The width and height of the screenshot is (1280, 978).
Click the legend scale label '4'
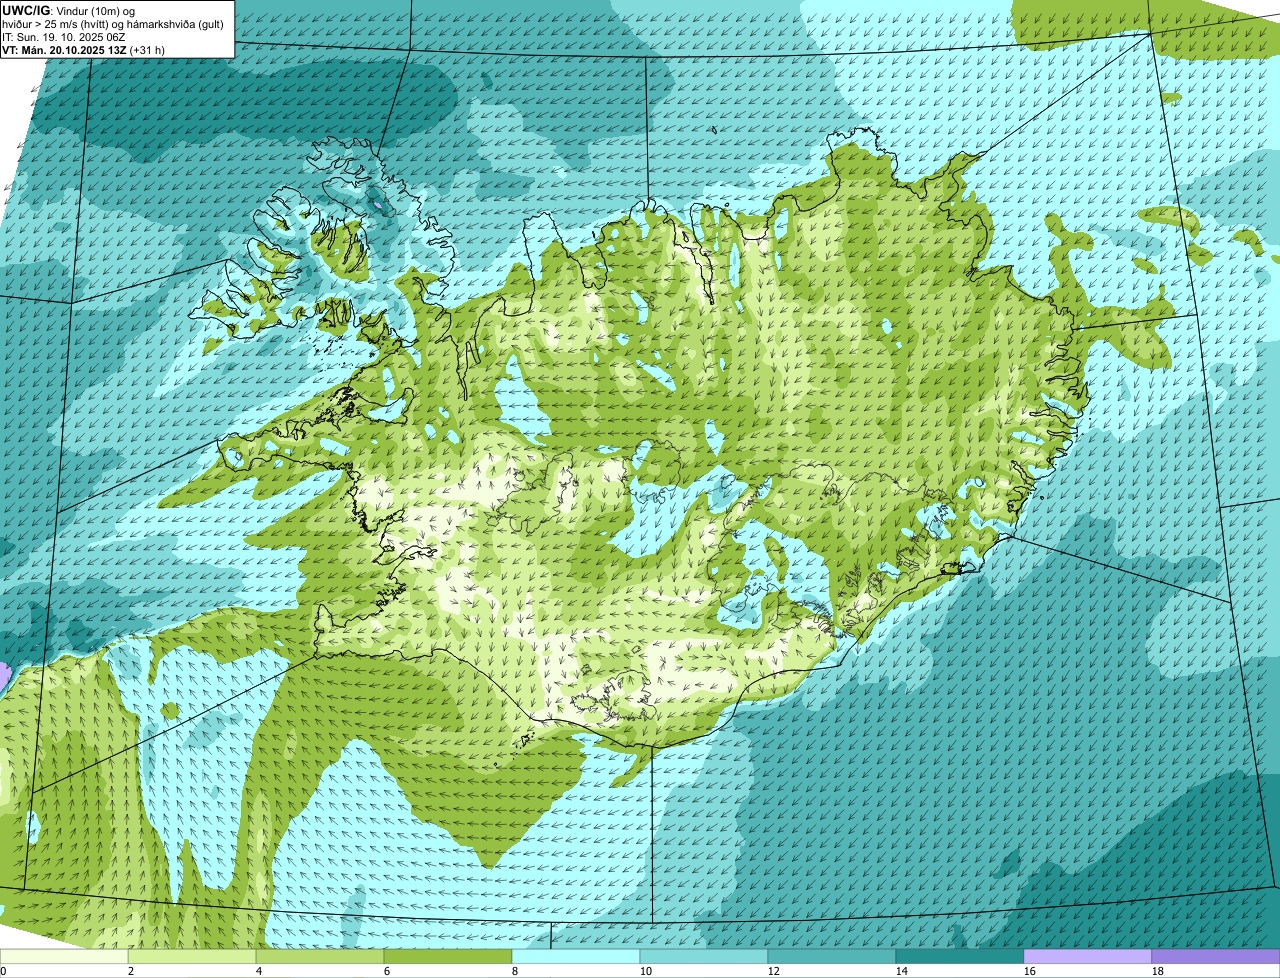[x=259, y=971]
